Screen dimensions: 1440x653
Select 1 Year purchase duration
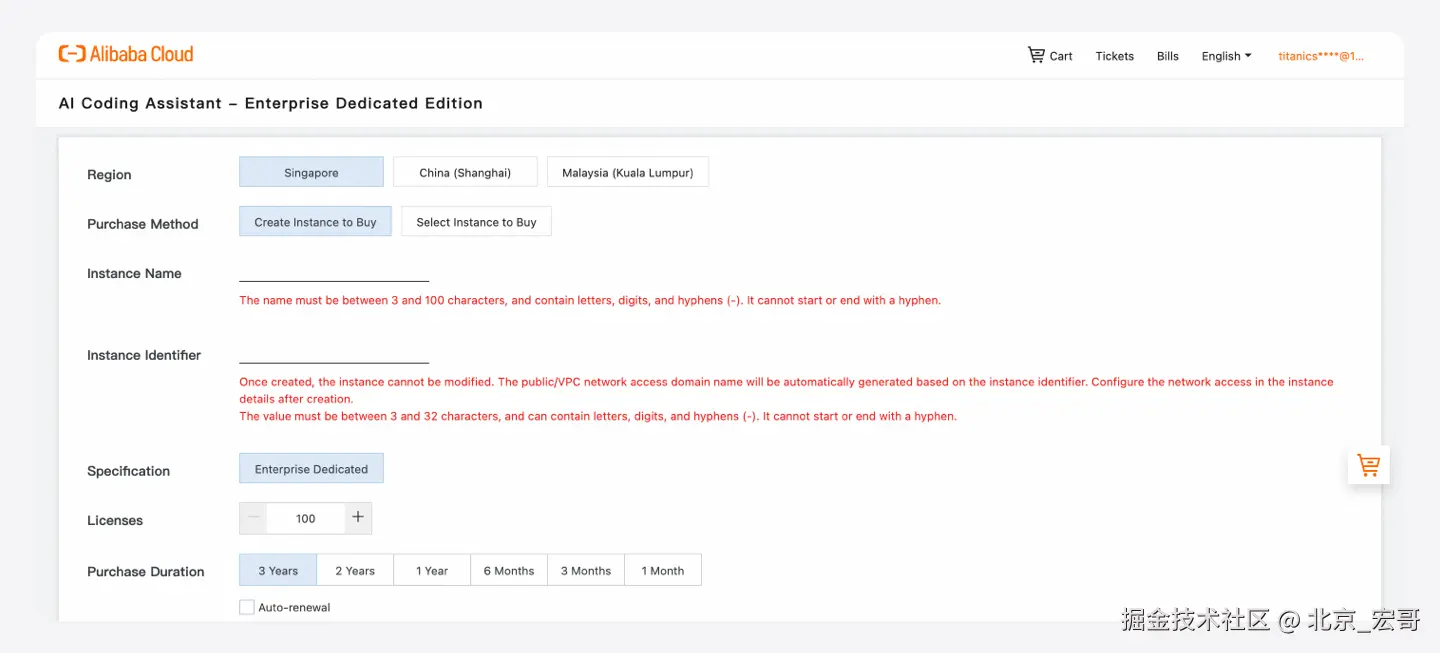432,570
